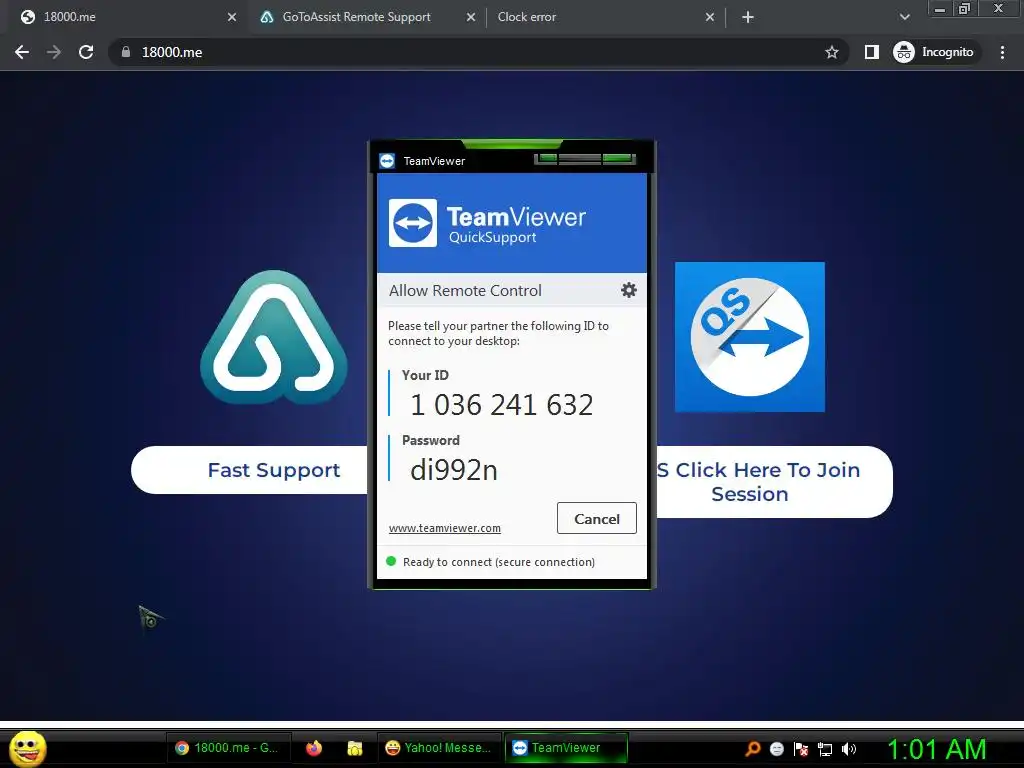Click the TeamViewer QS blue logo image
Screen dimensions: 1024x768
750,337
